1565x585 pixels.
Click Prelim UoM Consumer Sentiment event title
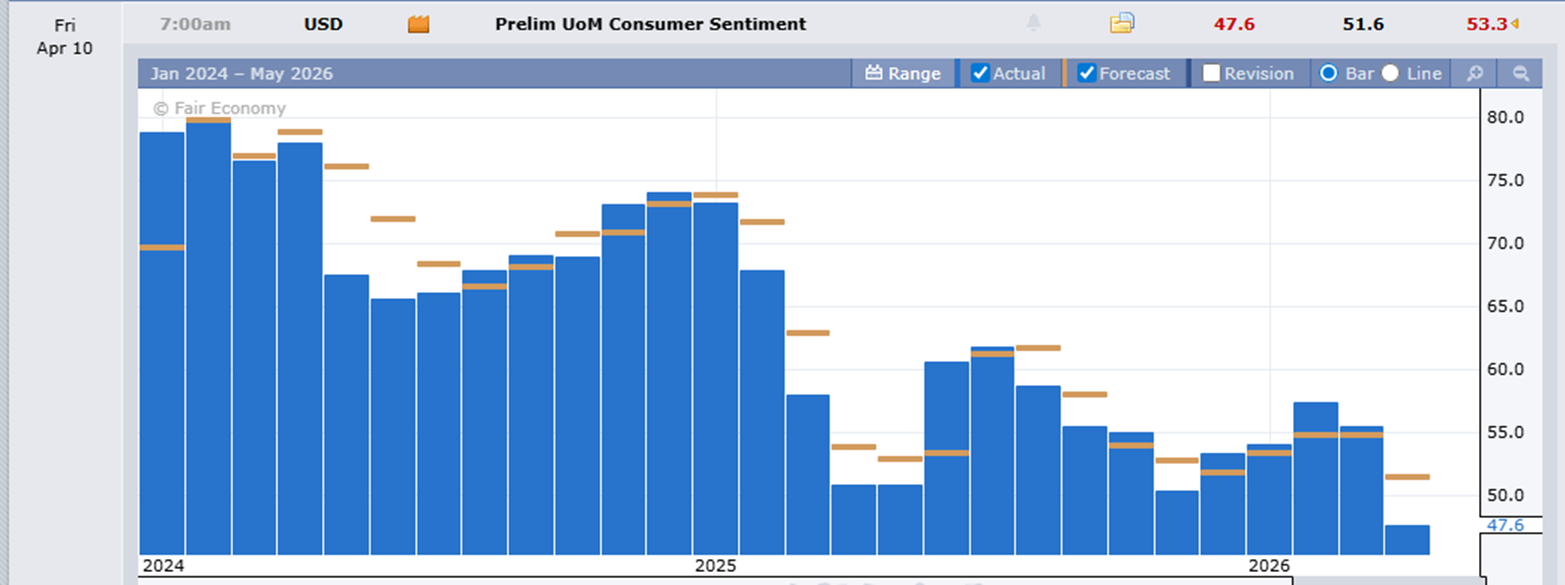pos(650,24)
